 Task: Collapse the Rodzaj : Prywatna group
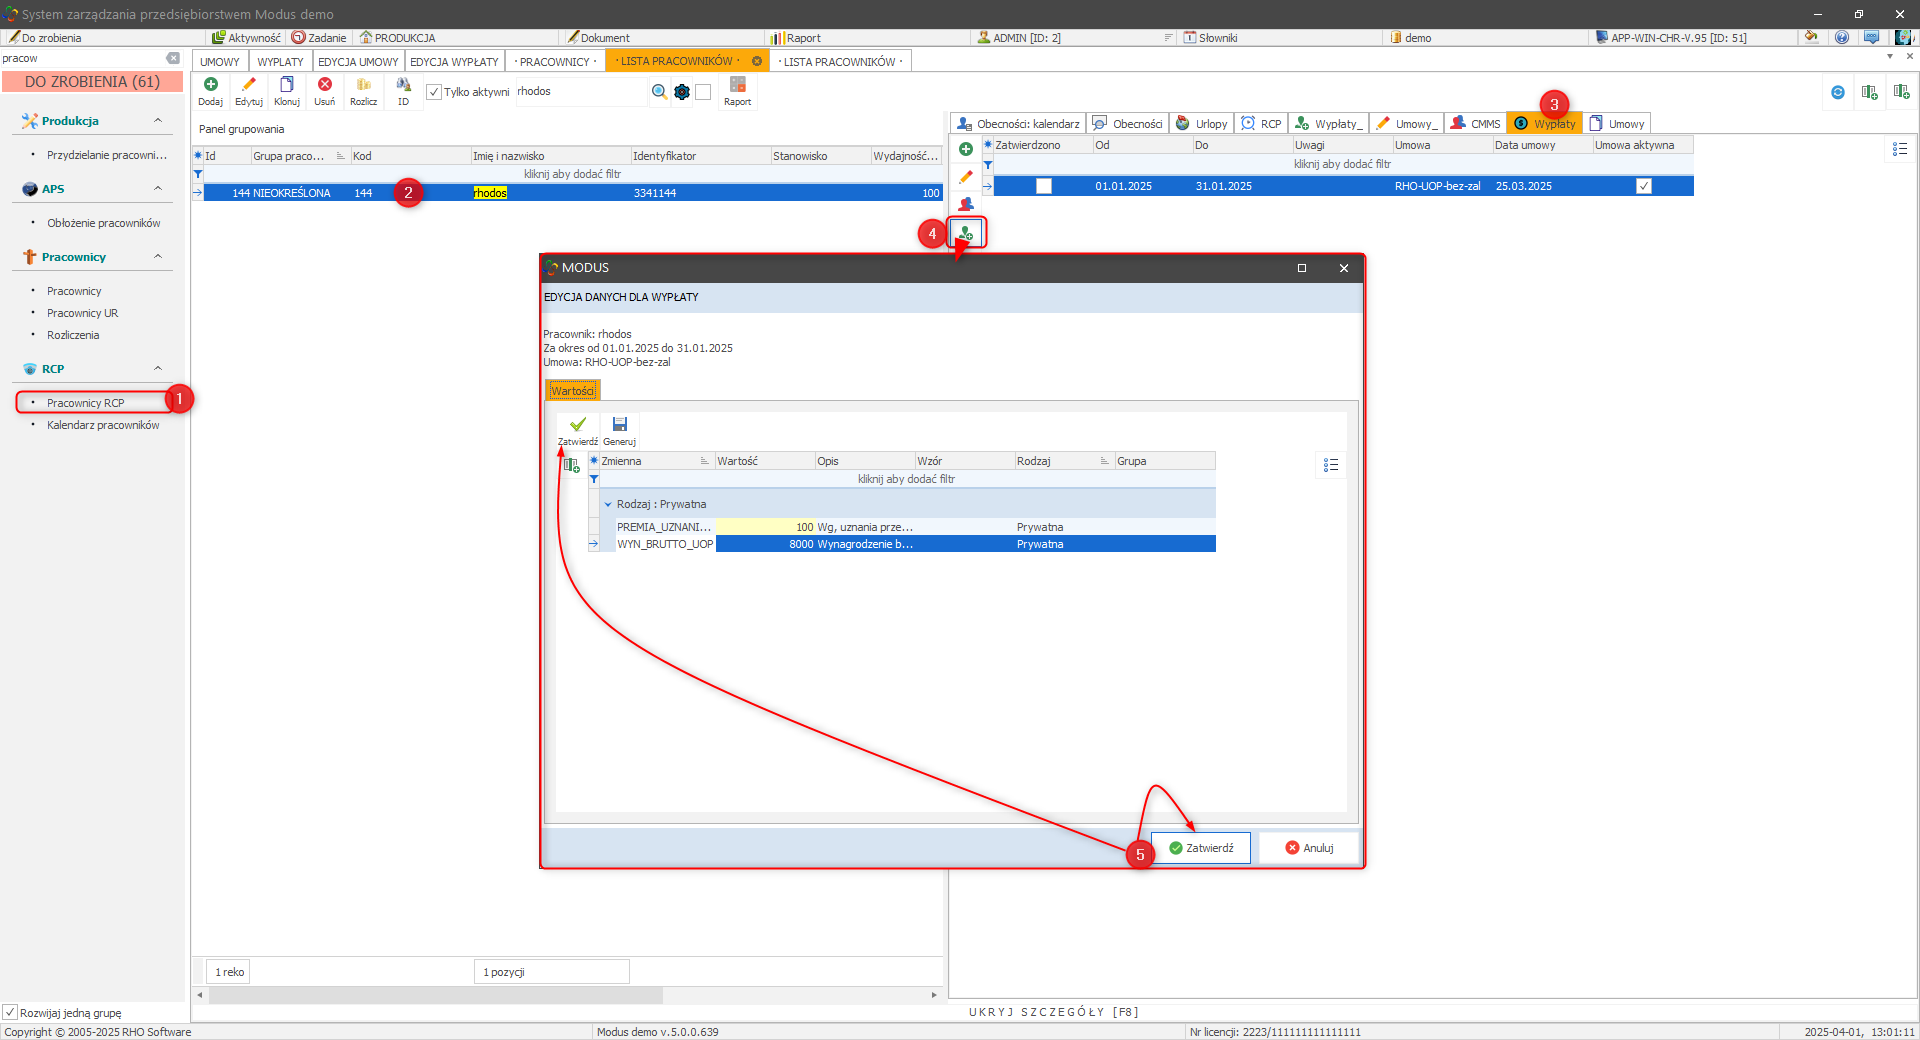point(608,504)
